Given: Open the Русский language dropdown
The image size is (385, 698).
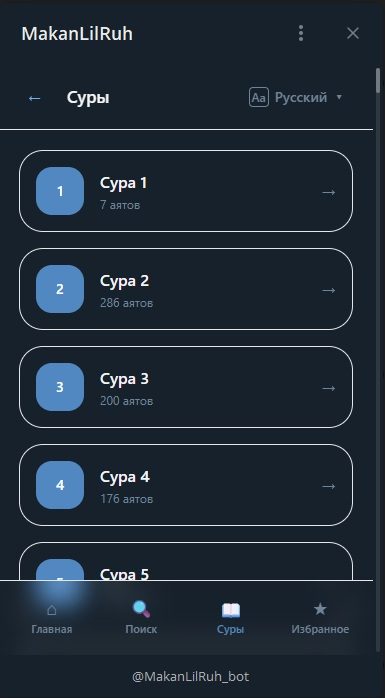Looking at the screenshot, I should point(296,97).
